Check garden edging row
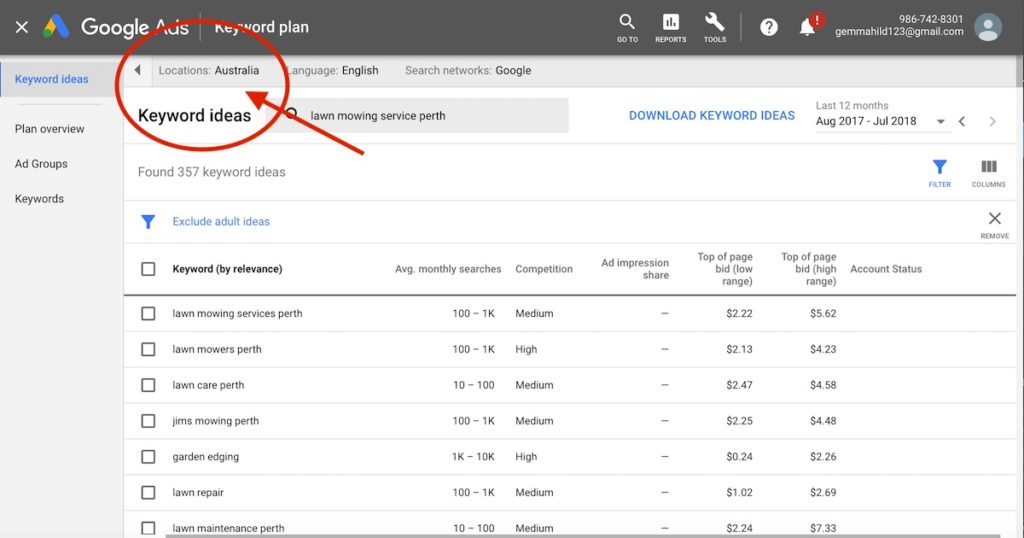 [x=148, y=457]
